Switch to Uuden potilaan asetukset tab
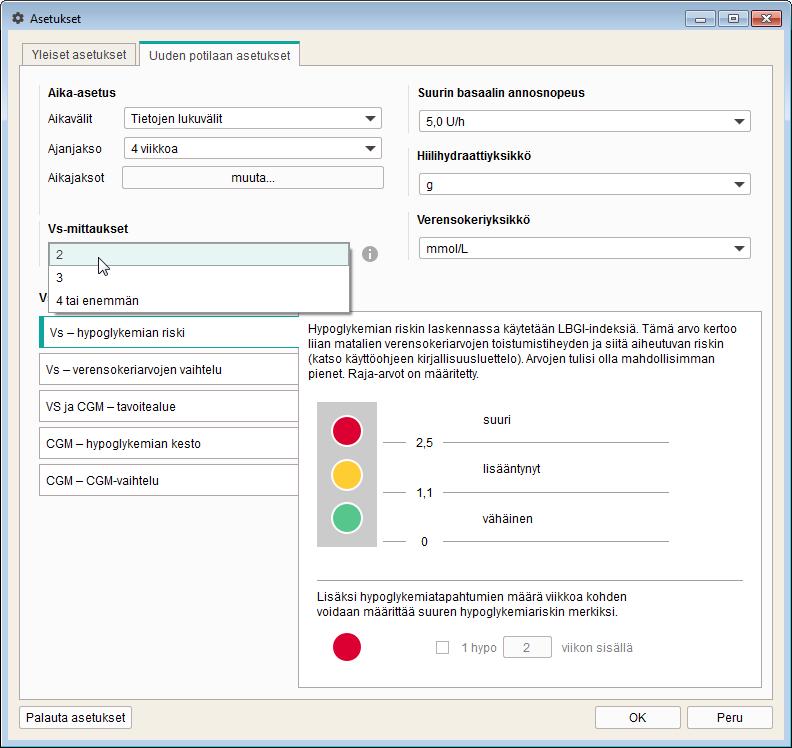Viewport: 792px width, 748px height. point(219,55)
